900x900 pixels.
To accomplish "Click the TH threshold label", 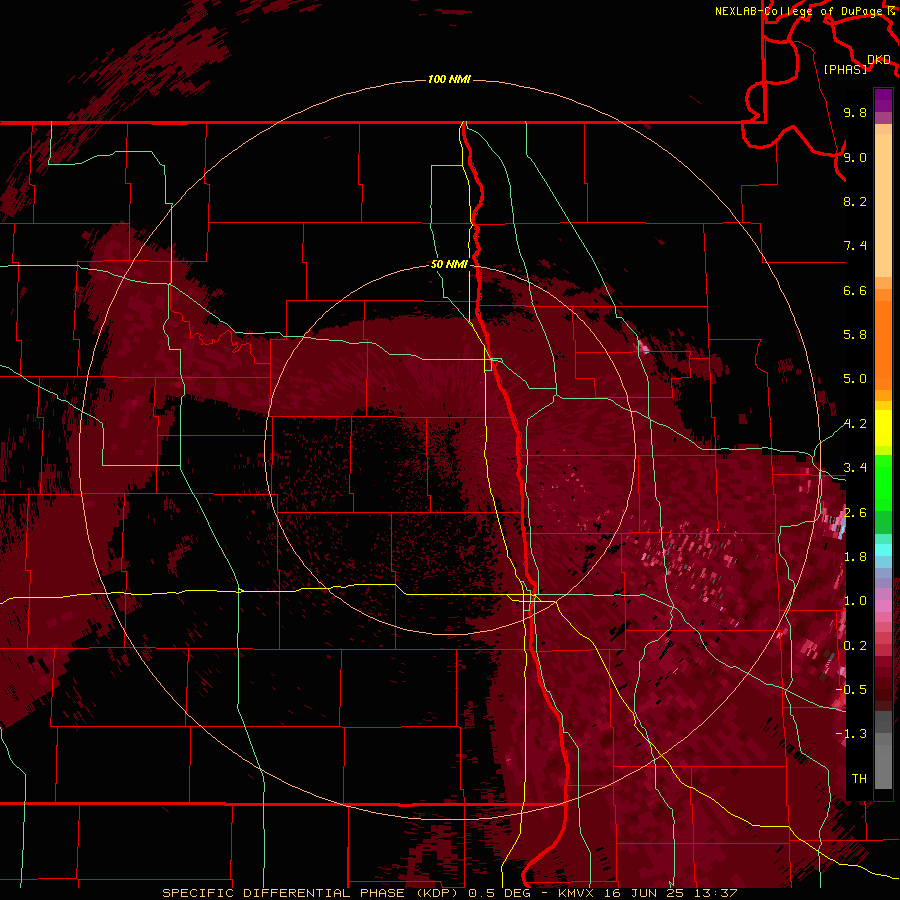I will click(x=859, y=779).
